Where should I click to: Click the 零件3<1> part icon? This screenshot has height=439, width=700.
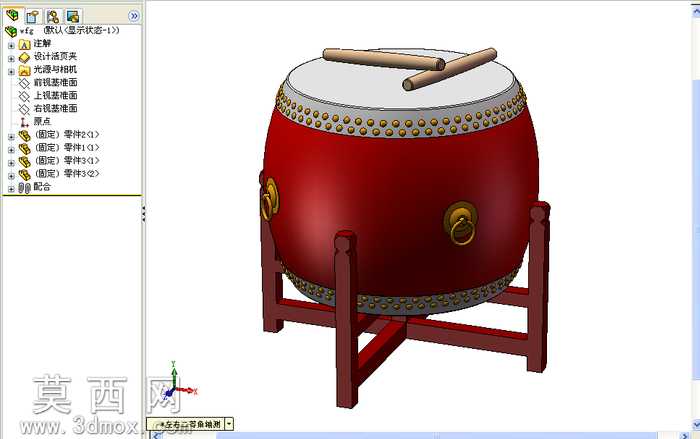pyautogui.click(x=25, y=162)
